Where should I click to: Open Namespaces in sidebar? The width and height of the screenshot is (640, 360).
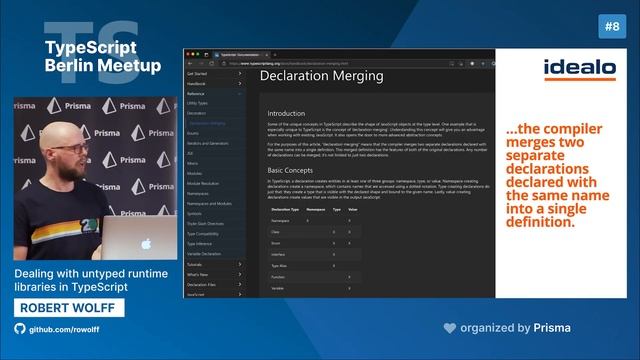[198, 193]
